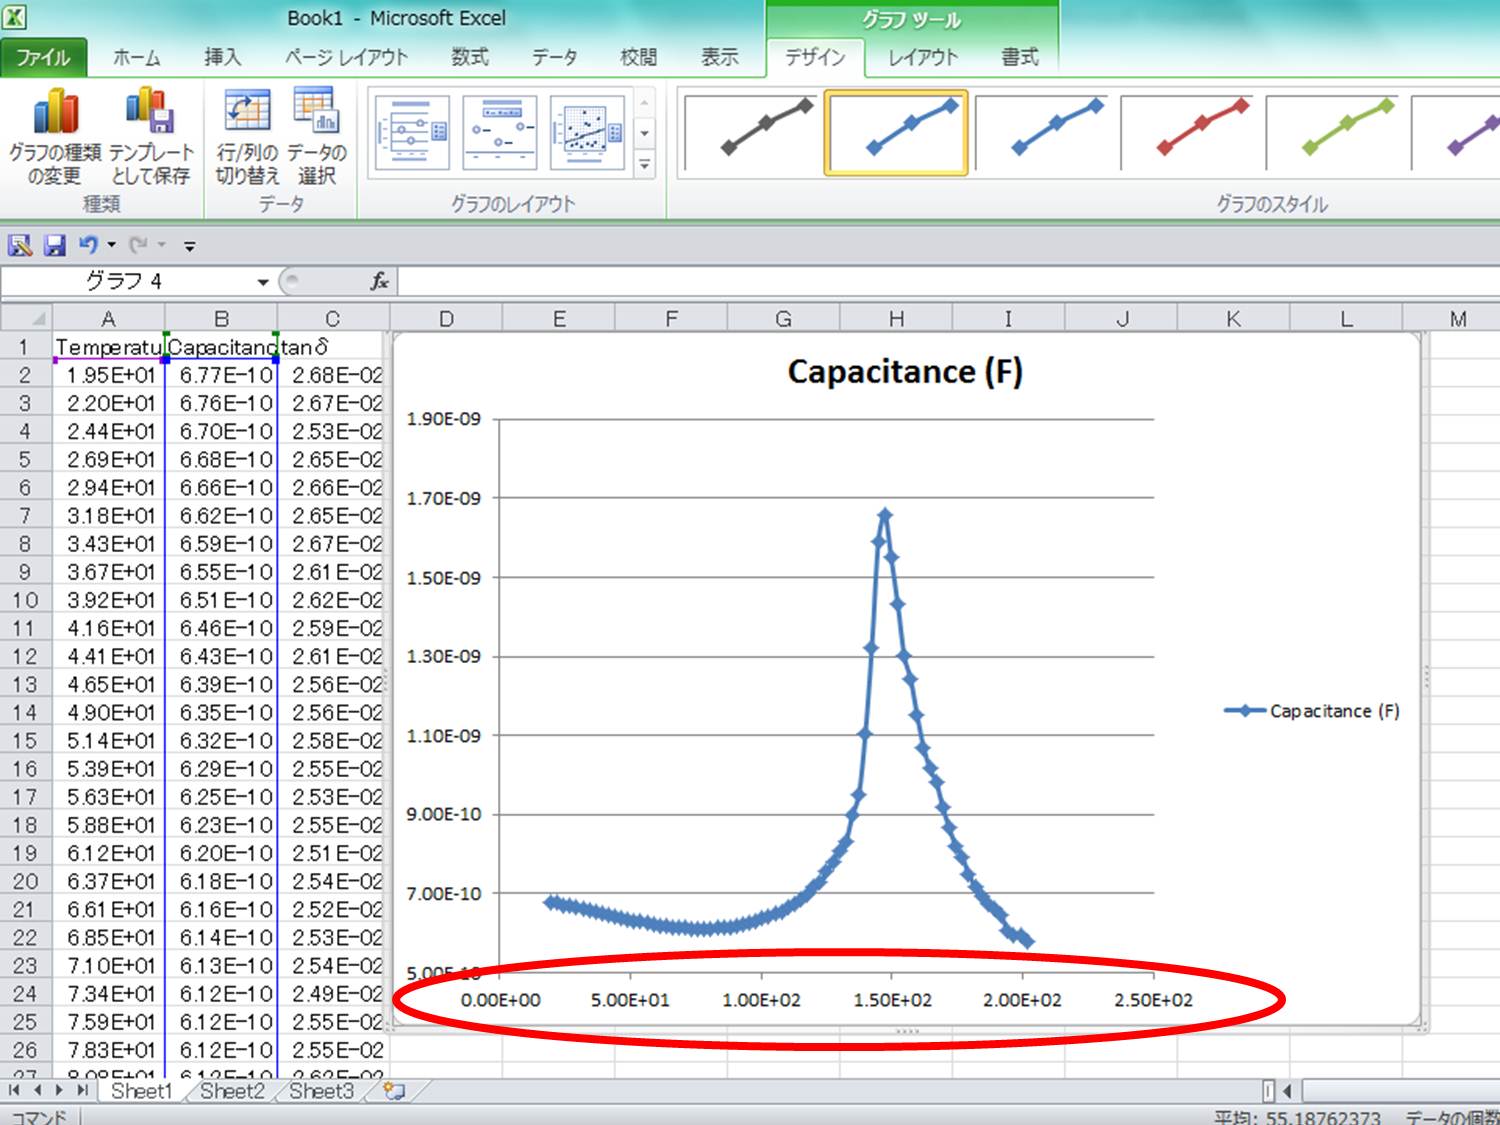The image size is (1500, 1125).
Task: Switch to the 挿入 tab
Action: click(x=222, y=57)
